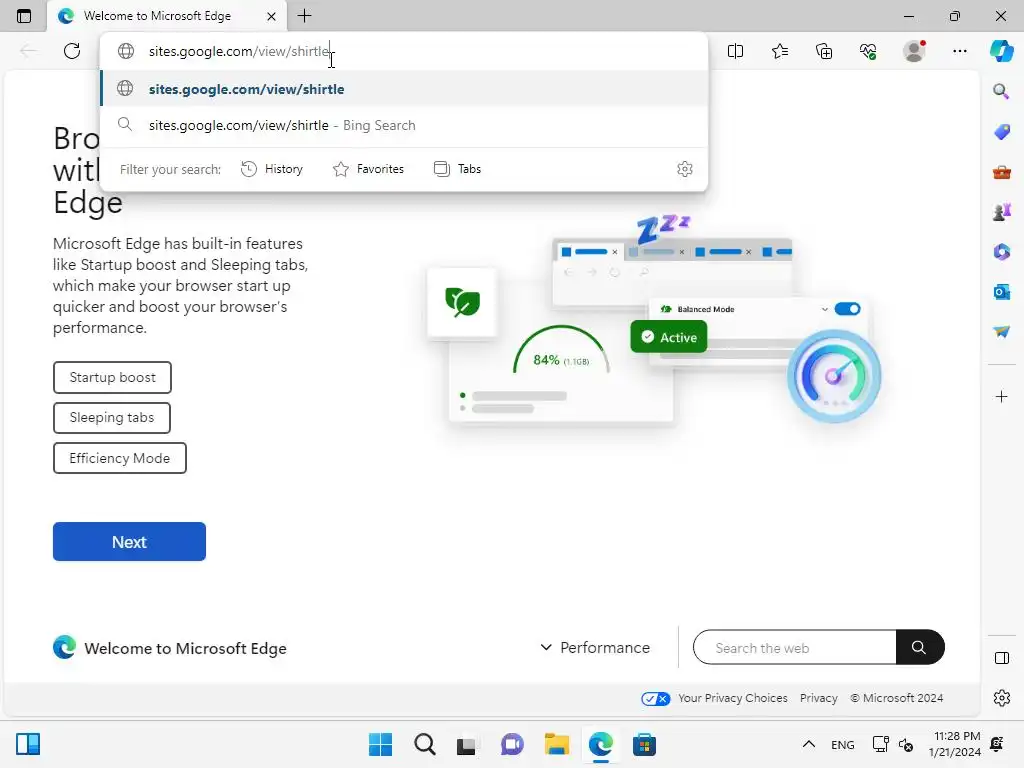The height and width of the screenshot is (768, 1024).
Task: Select the sites.google.com/view/shirtle URL suggestion
Action: (404, 89)
